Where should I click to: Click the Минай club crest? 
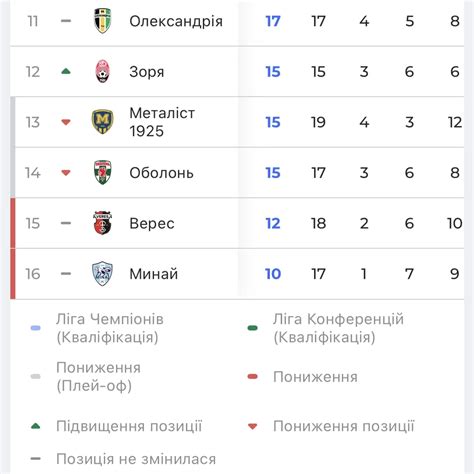pyautogui.click(x=102, y=274)
